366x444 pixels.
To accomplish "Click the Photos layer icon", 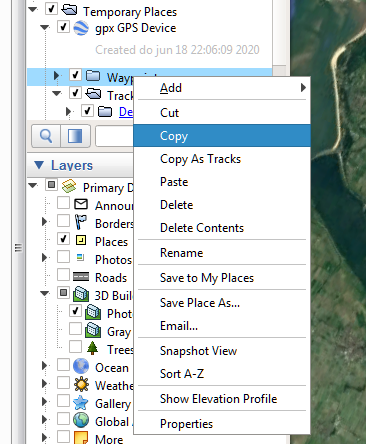I will coord(80,257).
